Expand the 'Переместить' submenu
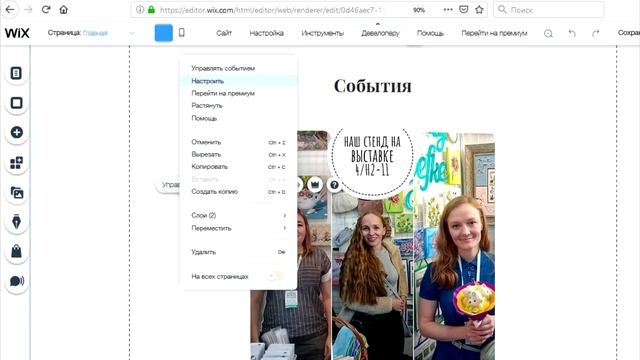This screenshot has height=360, width=640. 238,228
